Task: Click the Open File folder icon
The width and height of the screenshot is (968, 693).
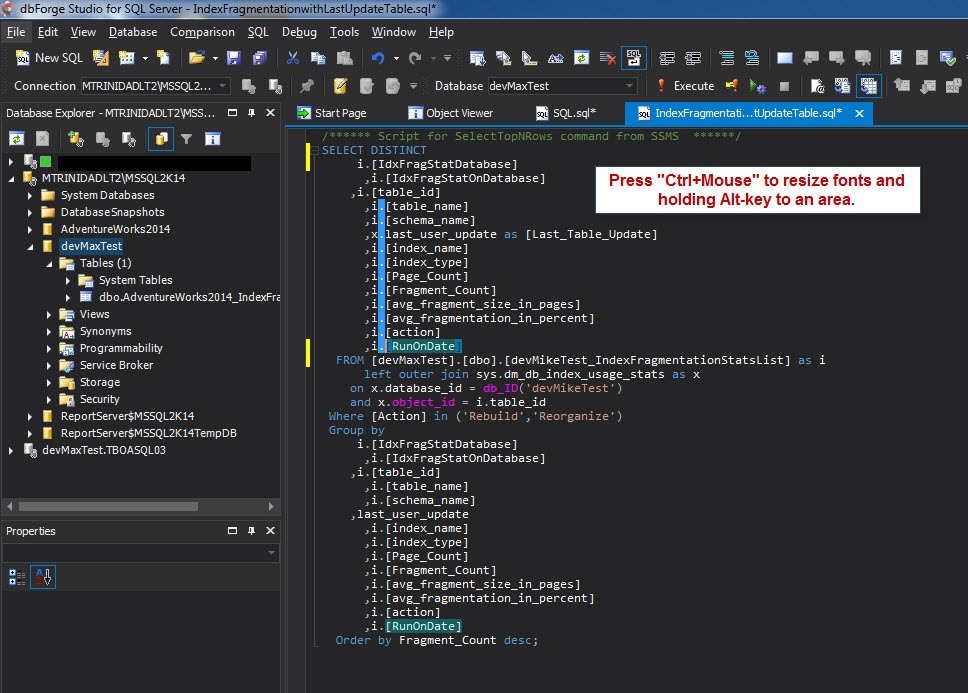Action: pyautogui.click(x=197, y=58)
